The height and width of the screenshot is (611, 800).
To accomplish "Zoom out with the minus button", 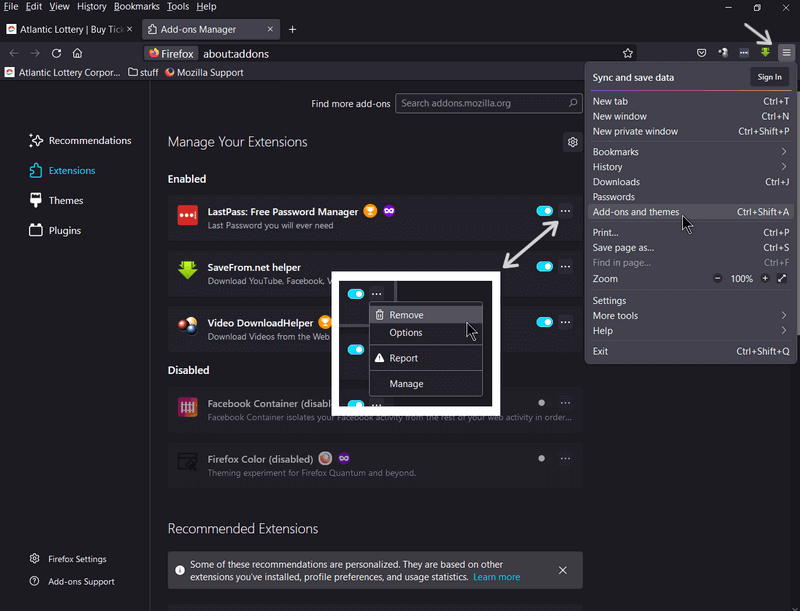I will (x=717, y=278).
